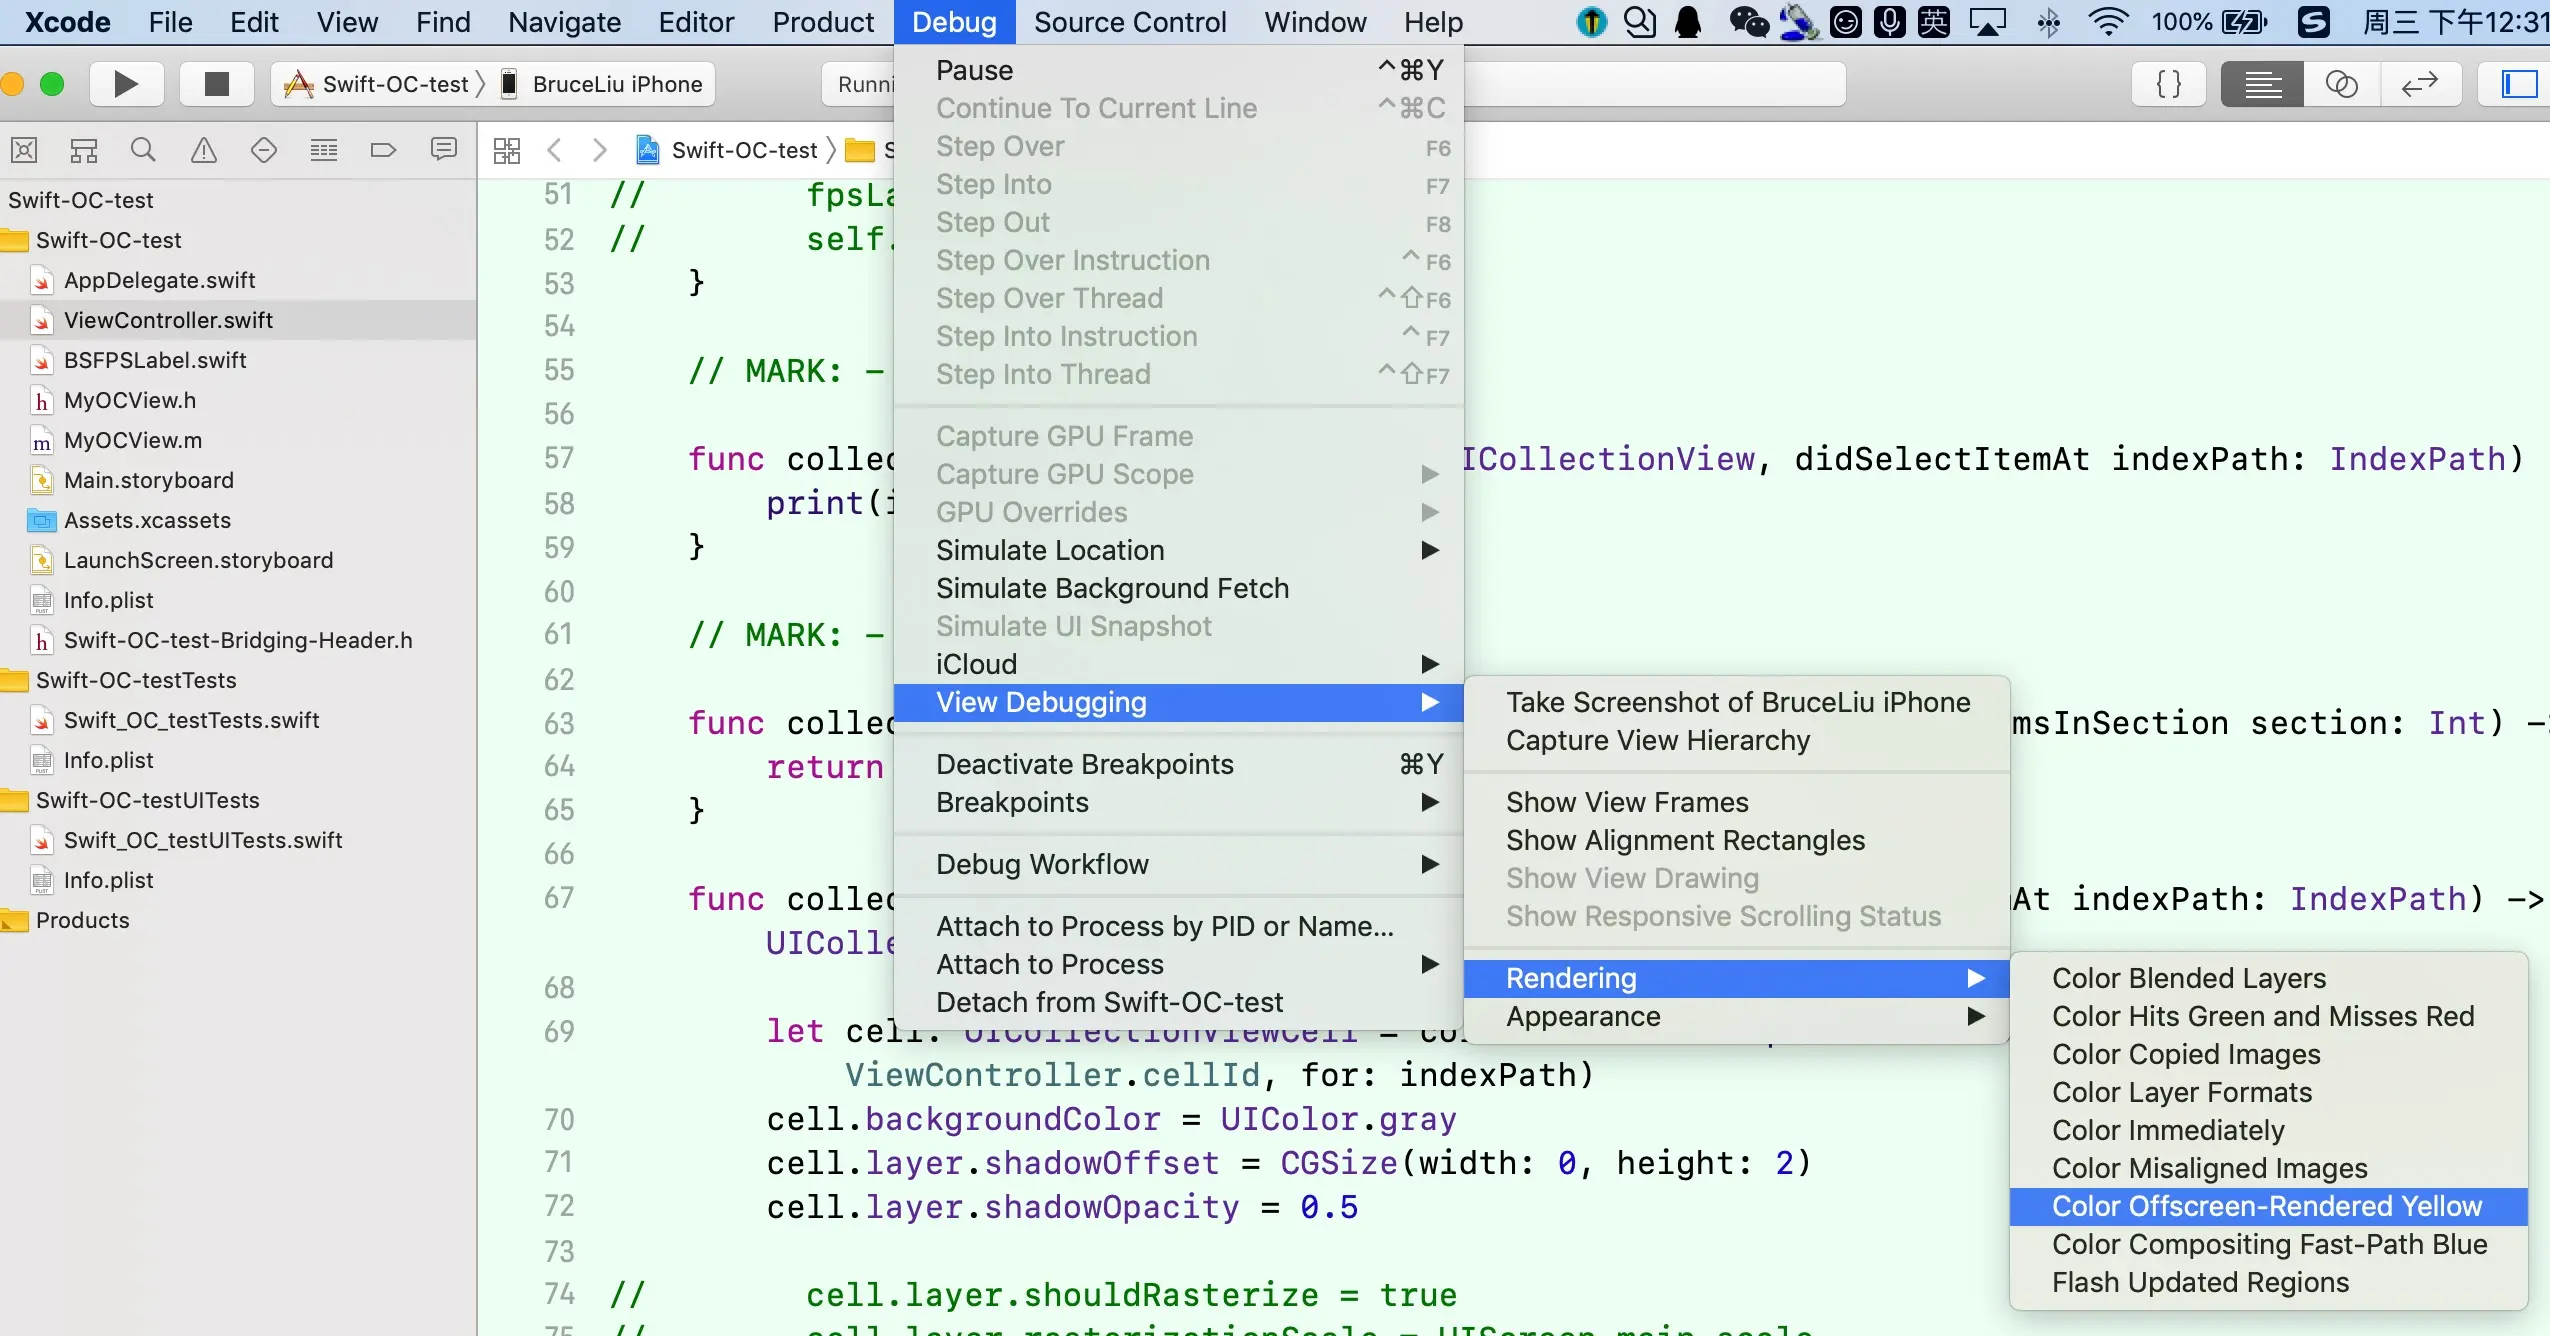Click the code review braces icon
The width and height of the screenshot is (2550, 1336).
pyautogui.click(x=2168, y=84)
